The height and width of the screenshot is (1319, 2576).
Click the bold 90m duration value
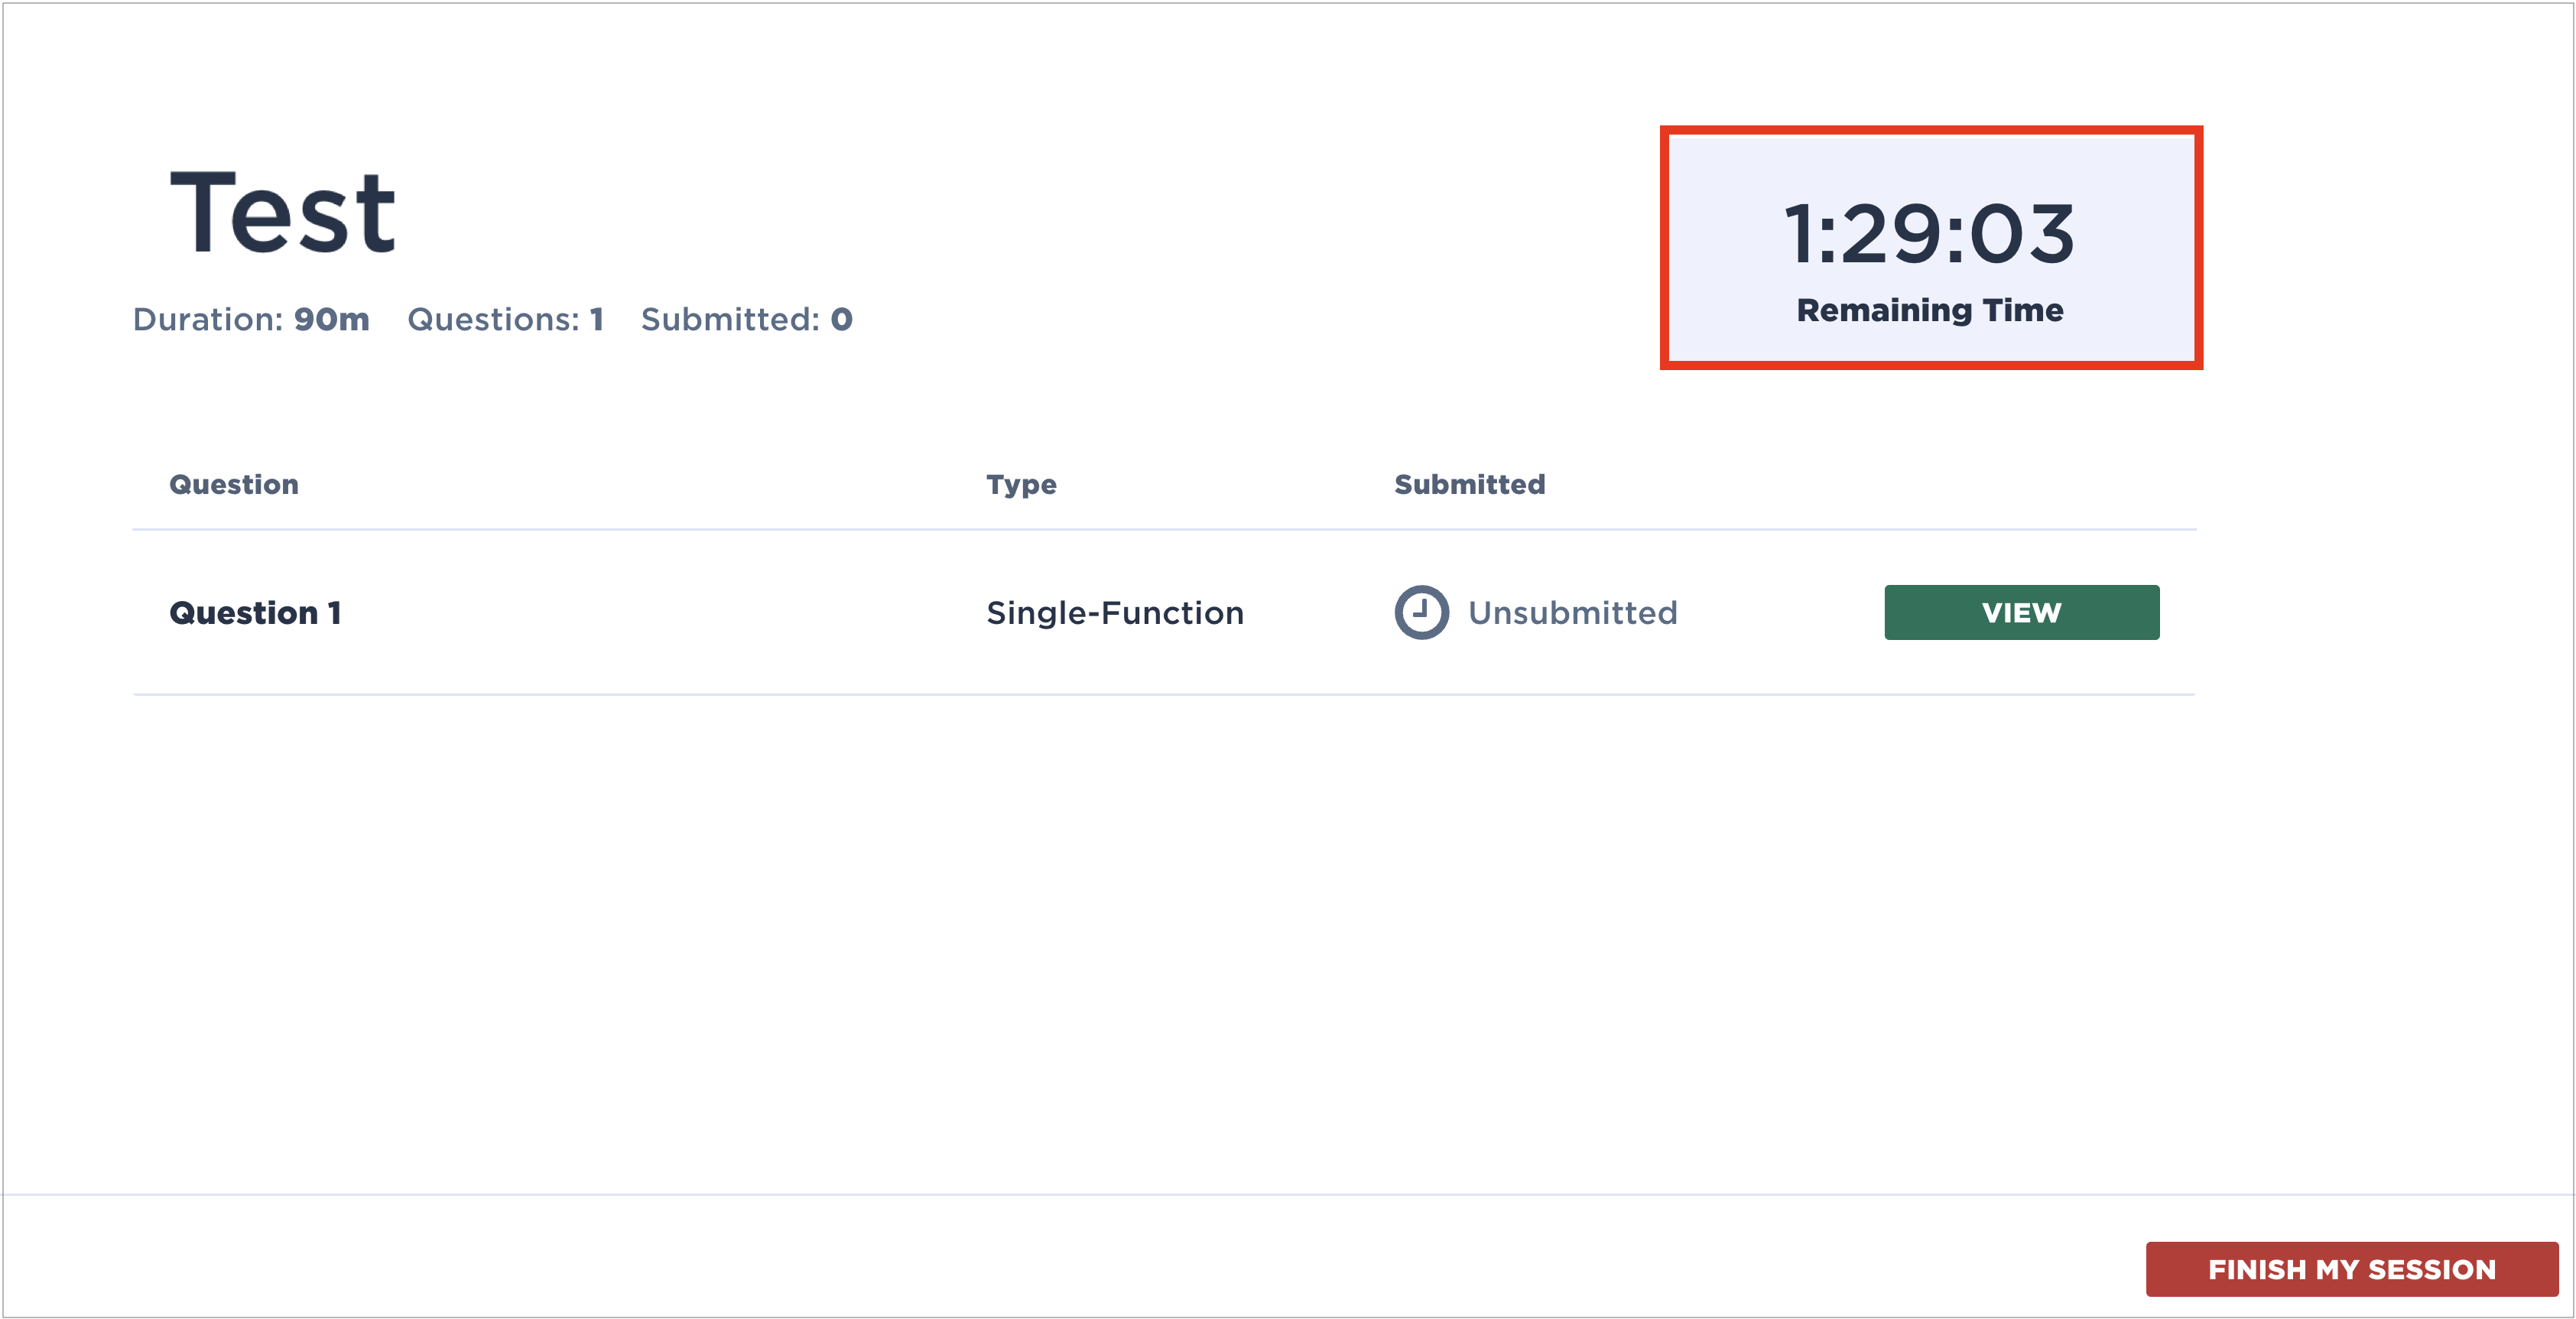(x=331, y=319)
